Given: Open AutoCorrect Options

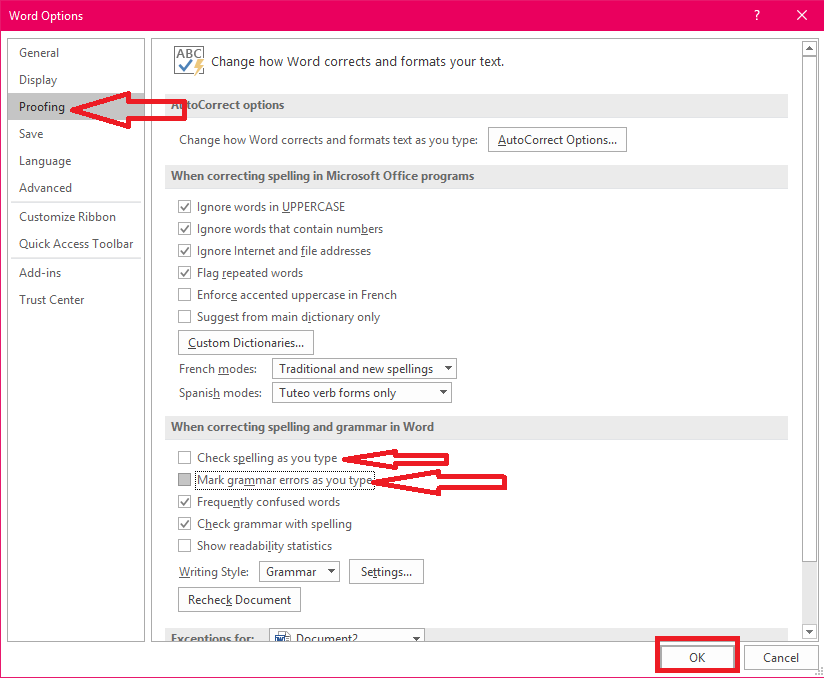Looking at the screenshot, I should coord(557,139).
